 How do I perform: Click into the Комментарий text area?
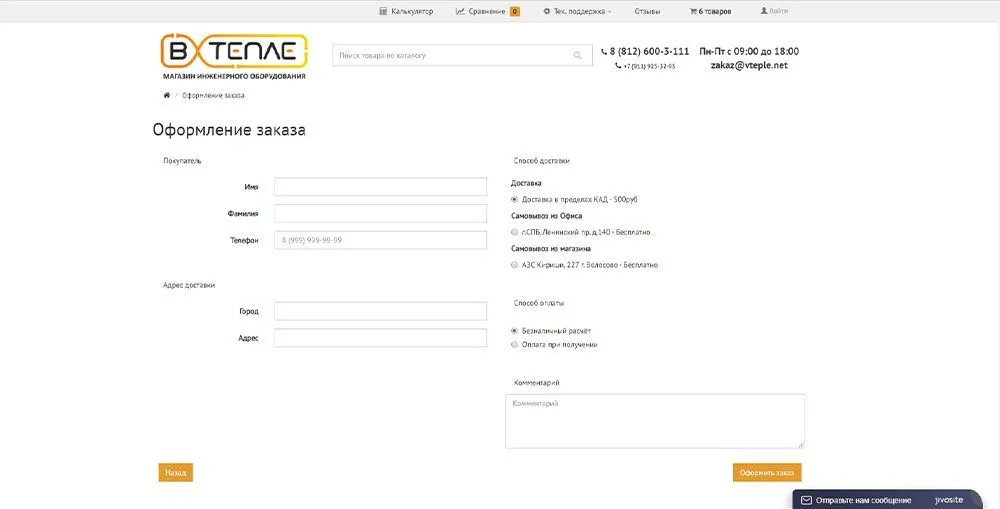click(x=654, y=420)
